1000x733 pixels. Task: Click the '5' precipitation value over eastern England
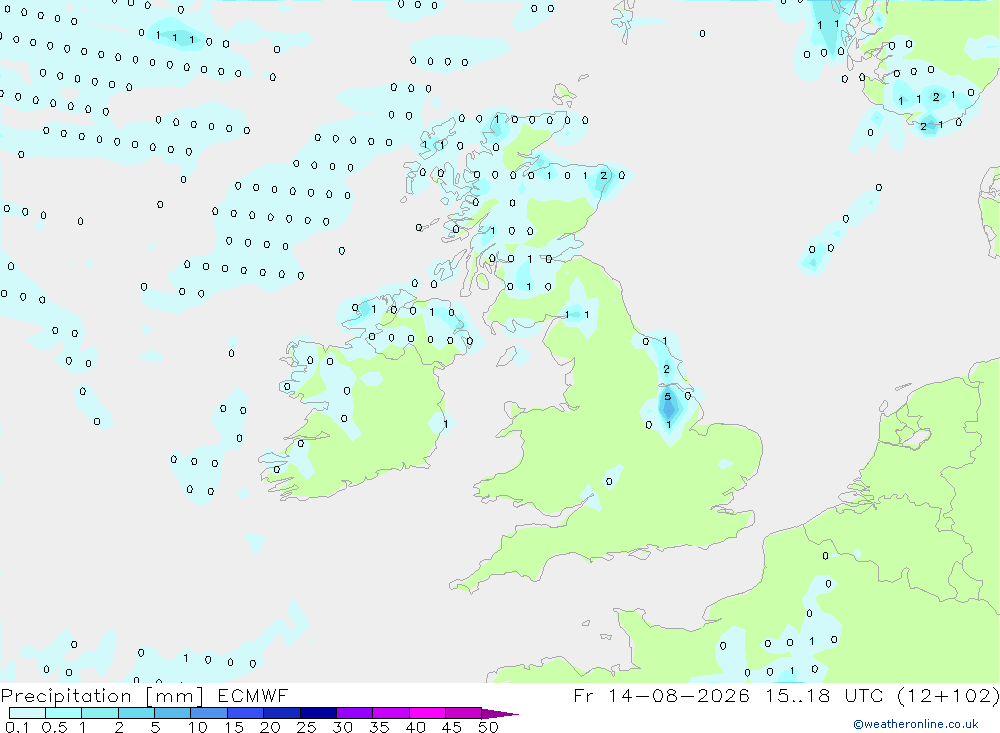[x=668, y=396]
